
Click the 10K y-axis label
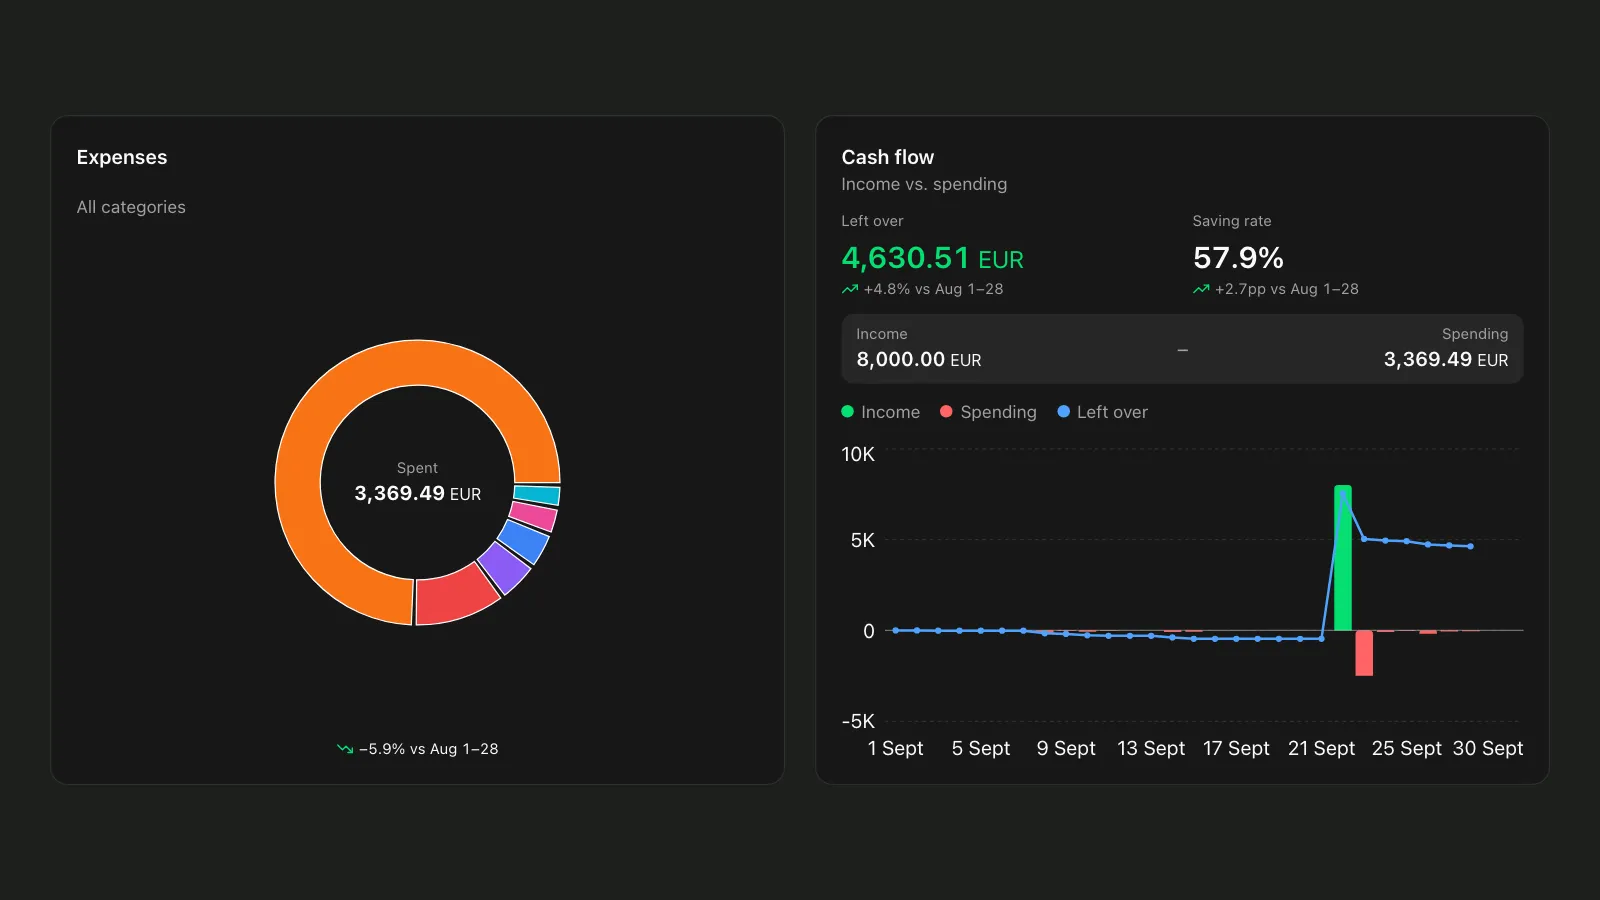pyautogui.click(x=858, y=454)
